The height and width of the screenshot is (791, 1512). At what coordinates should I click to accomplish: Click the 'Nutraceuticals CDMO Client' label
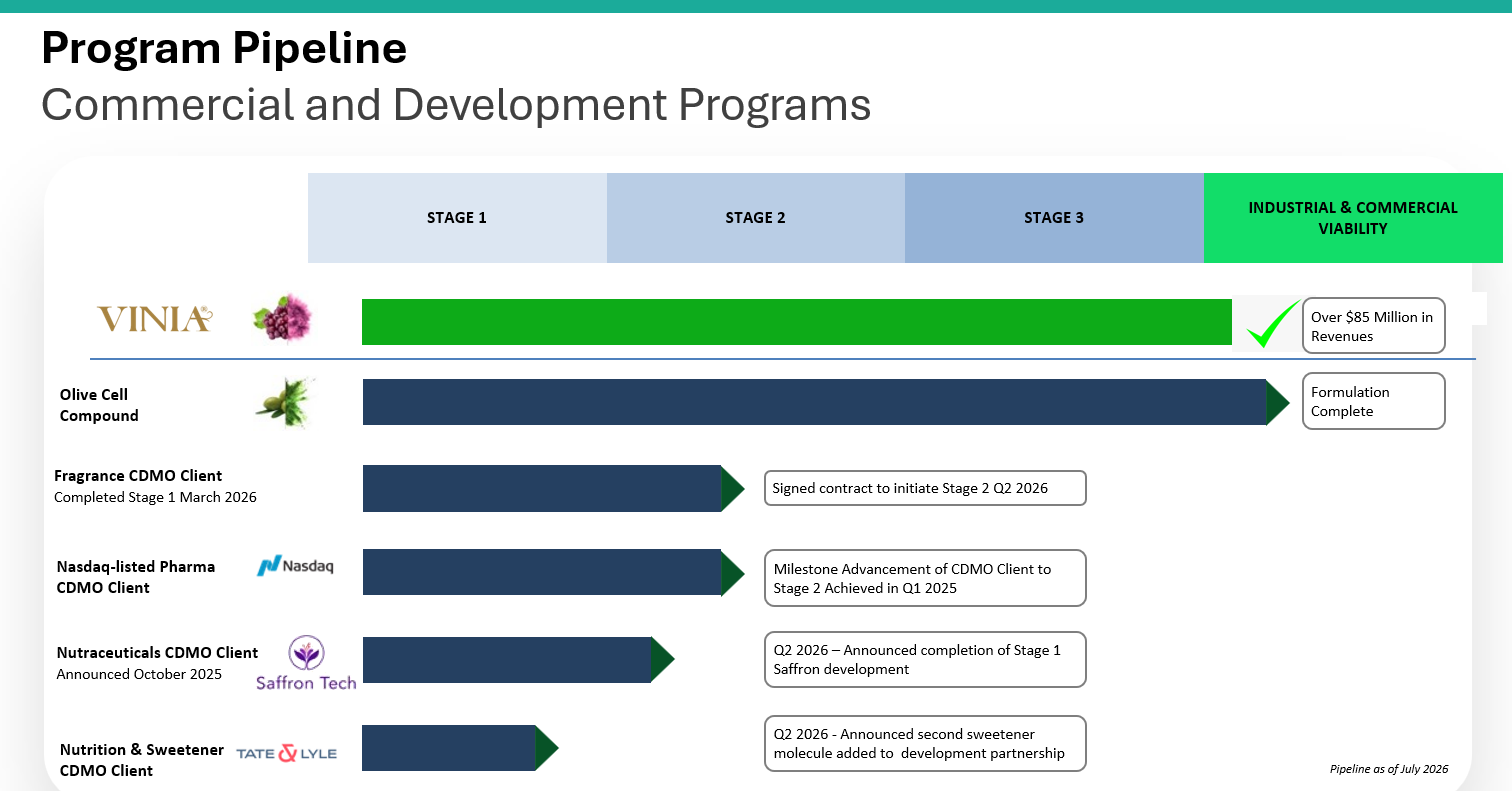(x=157, y=653)
